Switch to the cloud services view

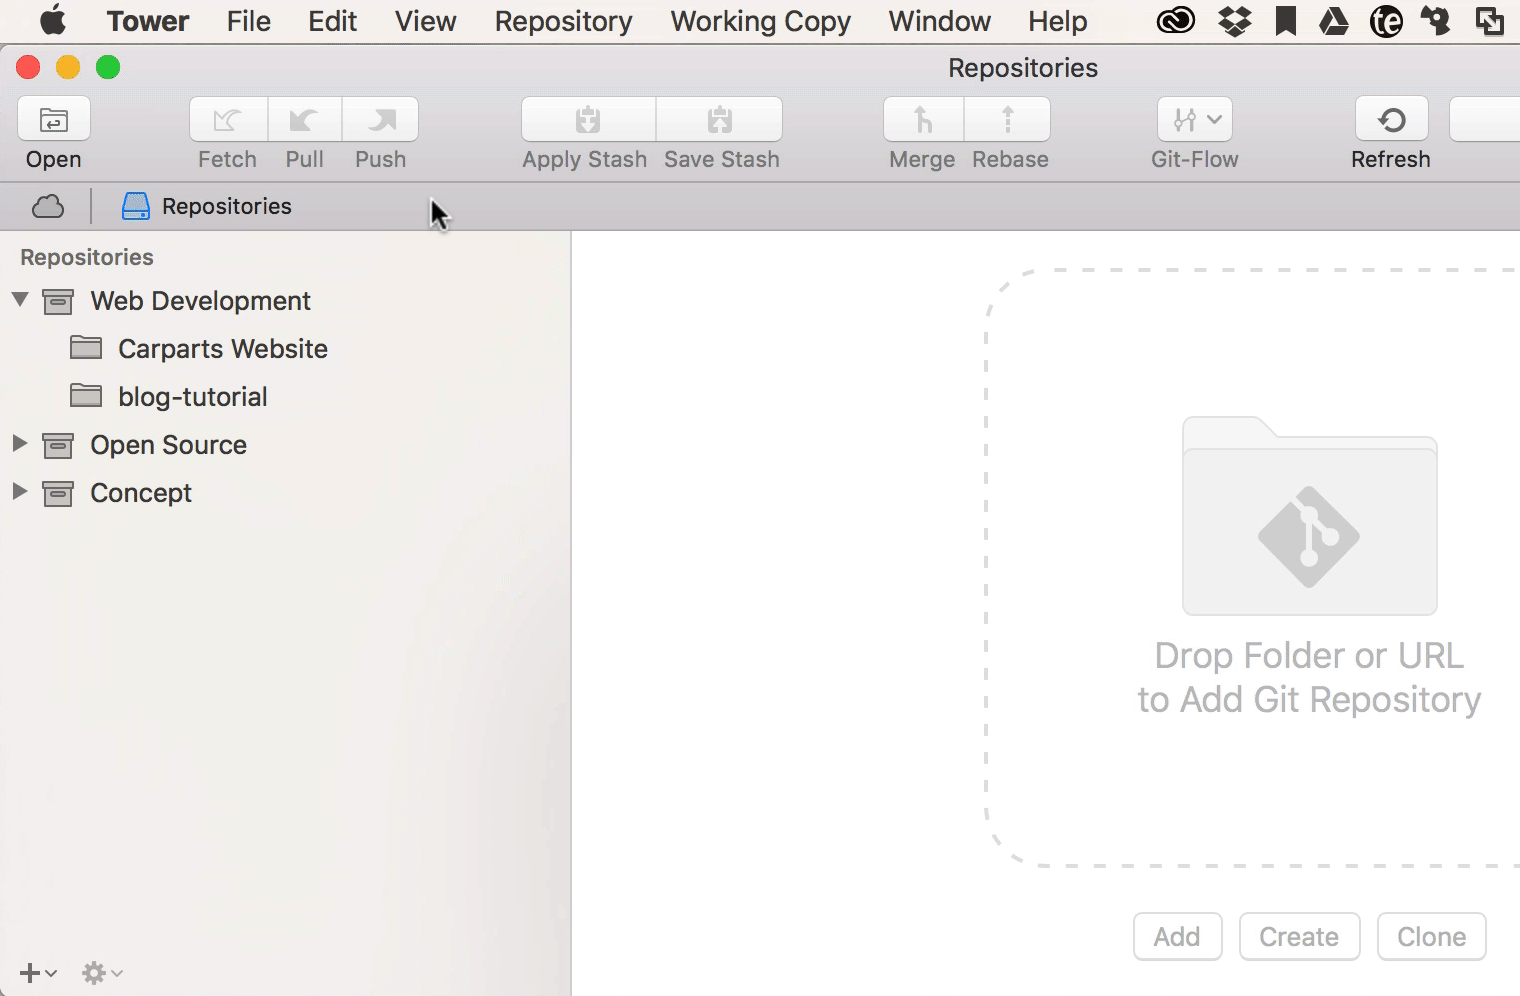point(48,206)
